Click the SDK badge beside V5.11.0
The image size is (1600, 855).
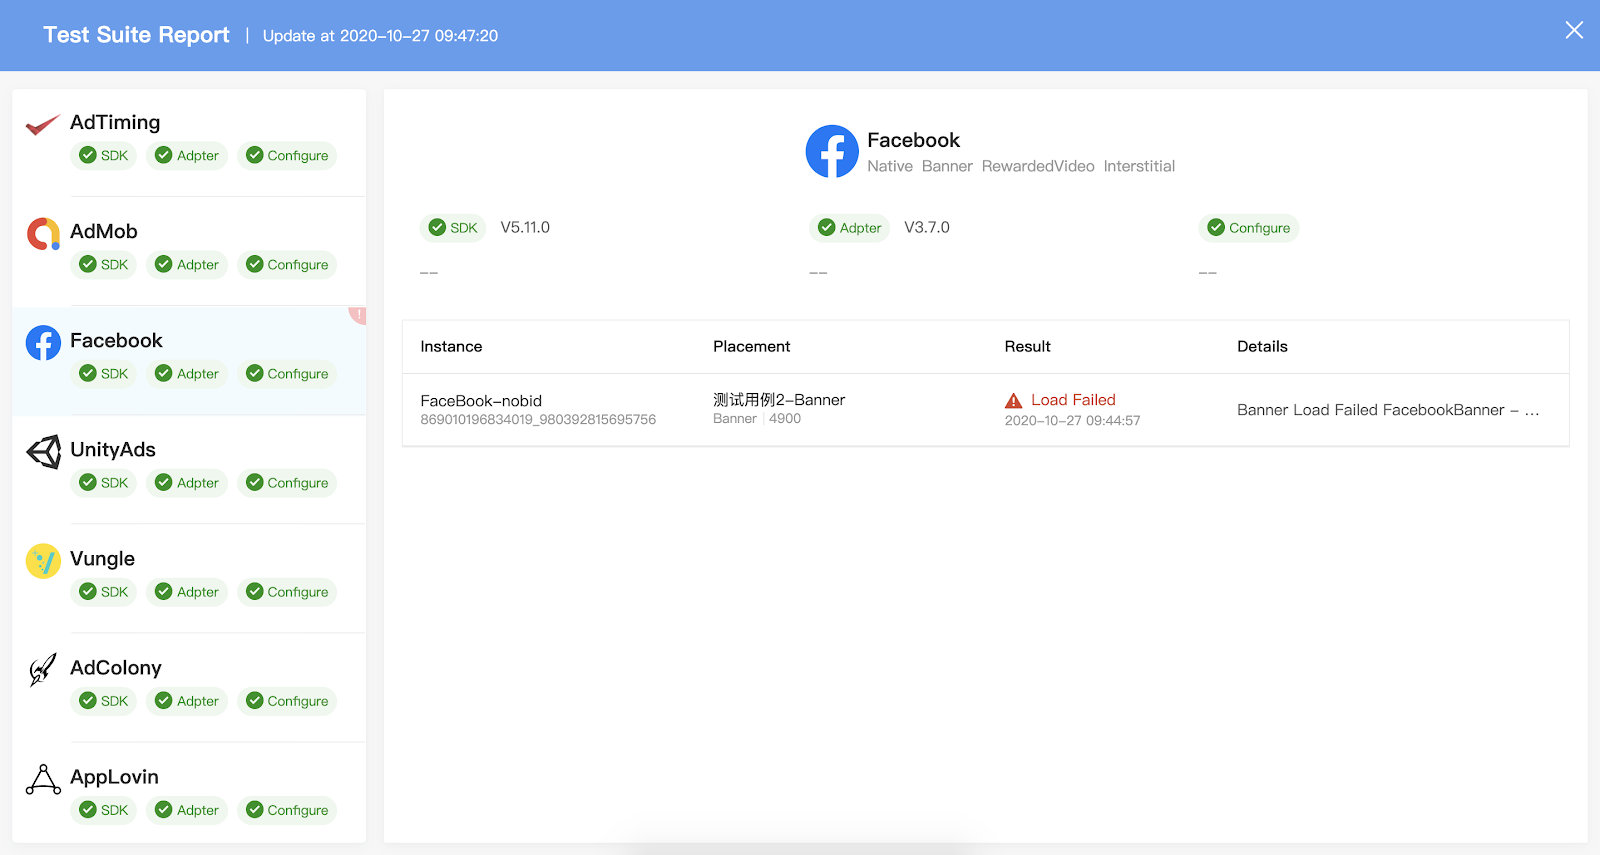point(453,227)
